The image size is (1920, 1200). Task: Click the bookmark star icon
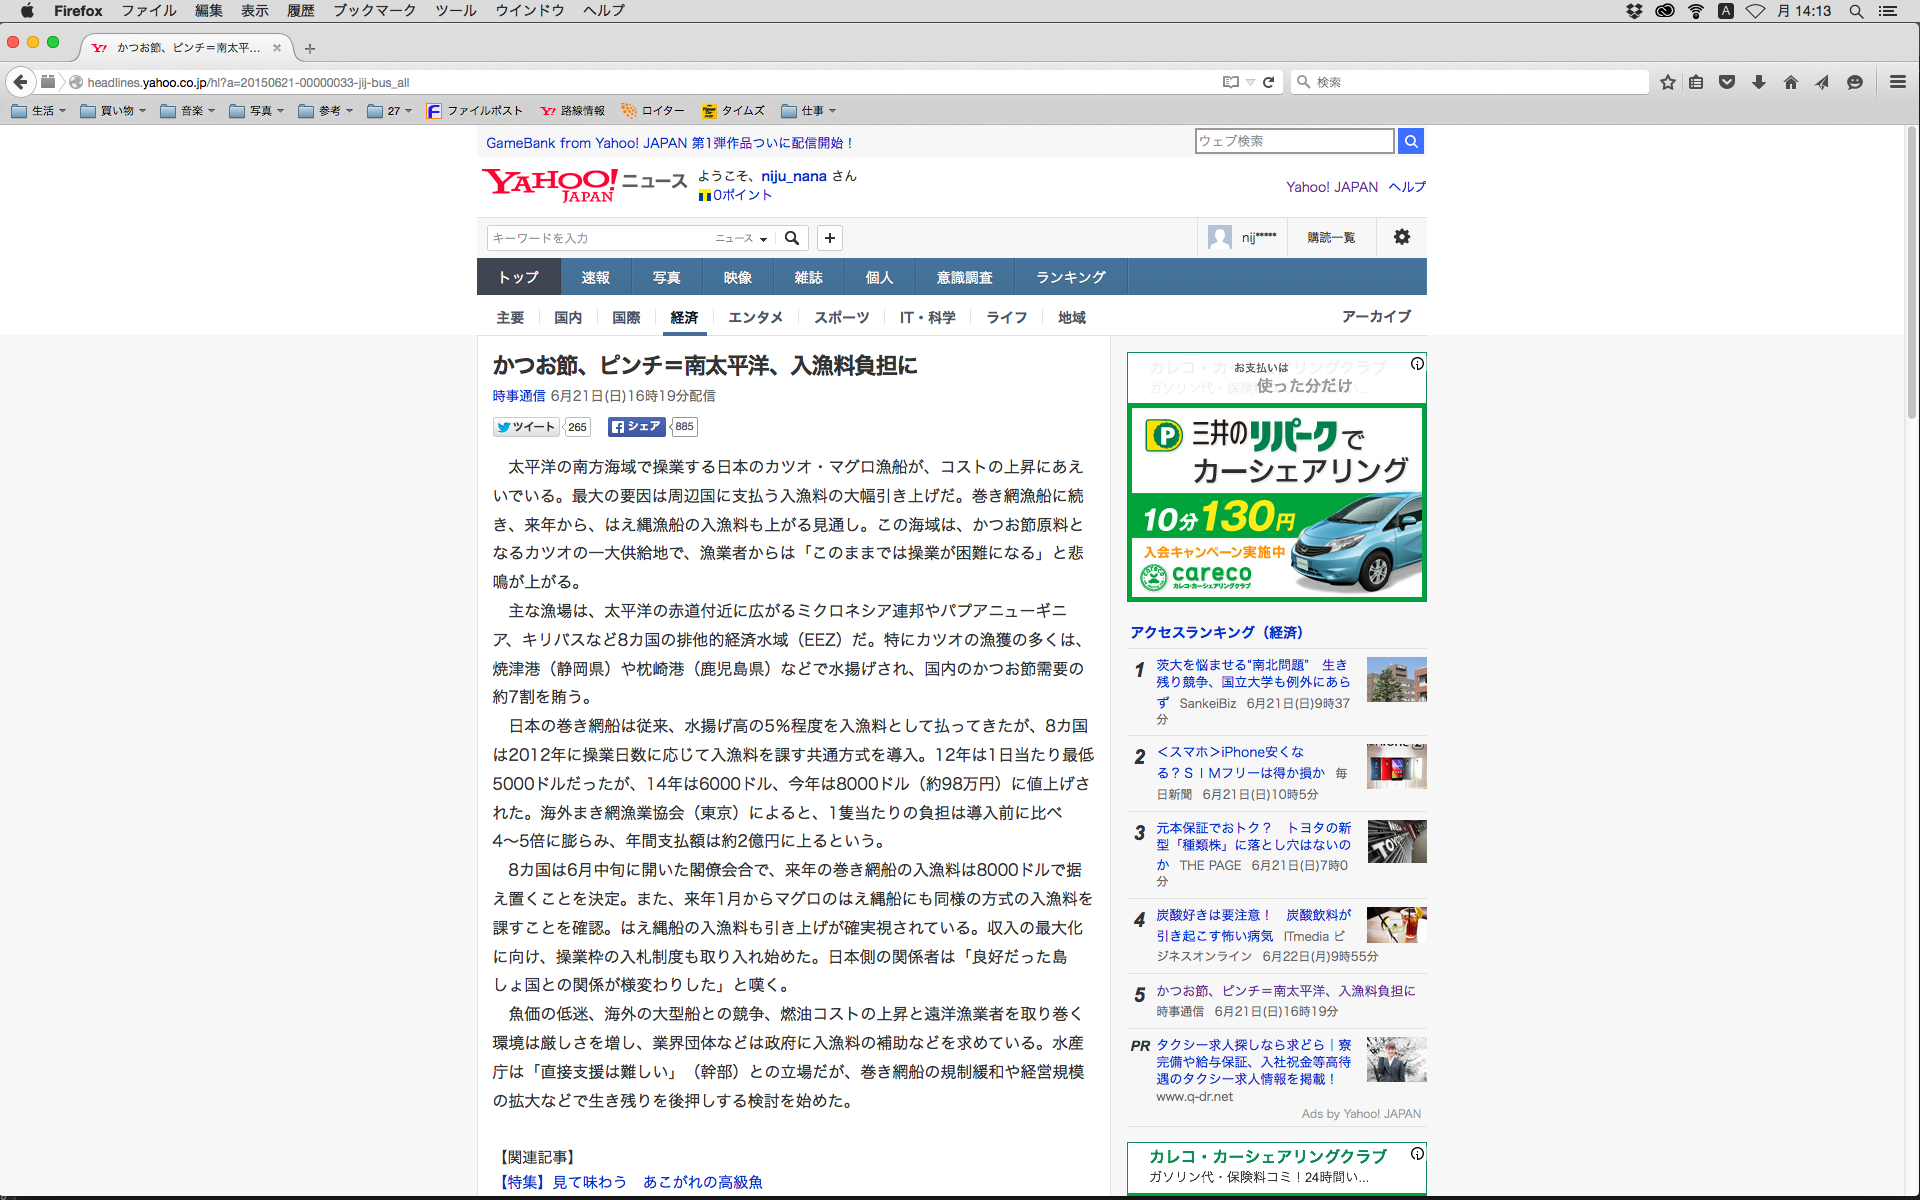coord(1667,82)
